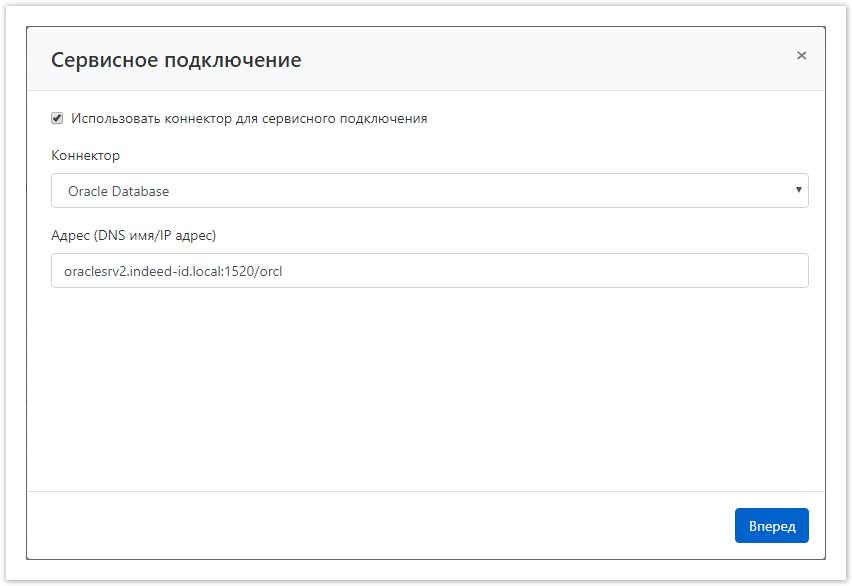
Task: Click the empty dialog body below address field
Action: tap(429, 390)
